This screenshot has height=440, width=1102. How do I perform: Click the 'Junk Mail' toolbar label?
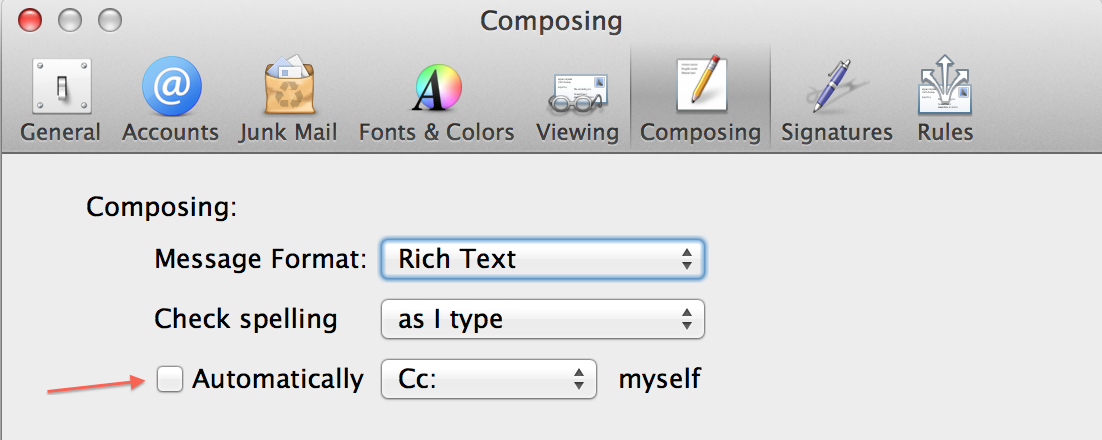point(288,132)
